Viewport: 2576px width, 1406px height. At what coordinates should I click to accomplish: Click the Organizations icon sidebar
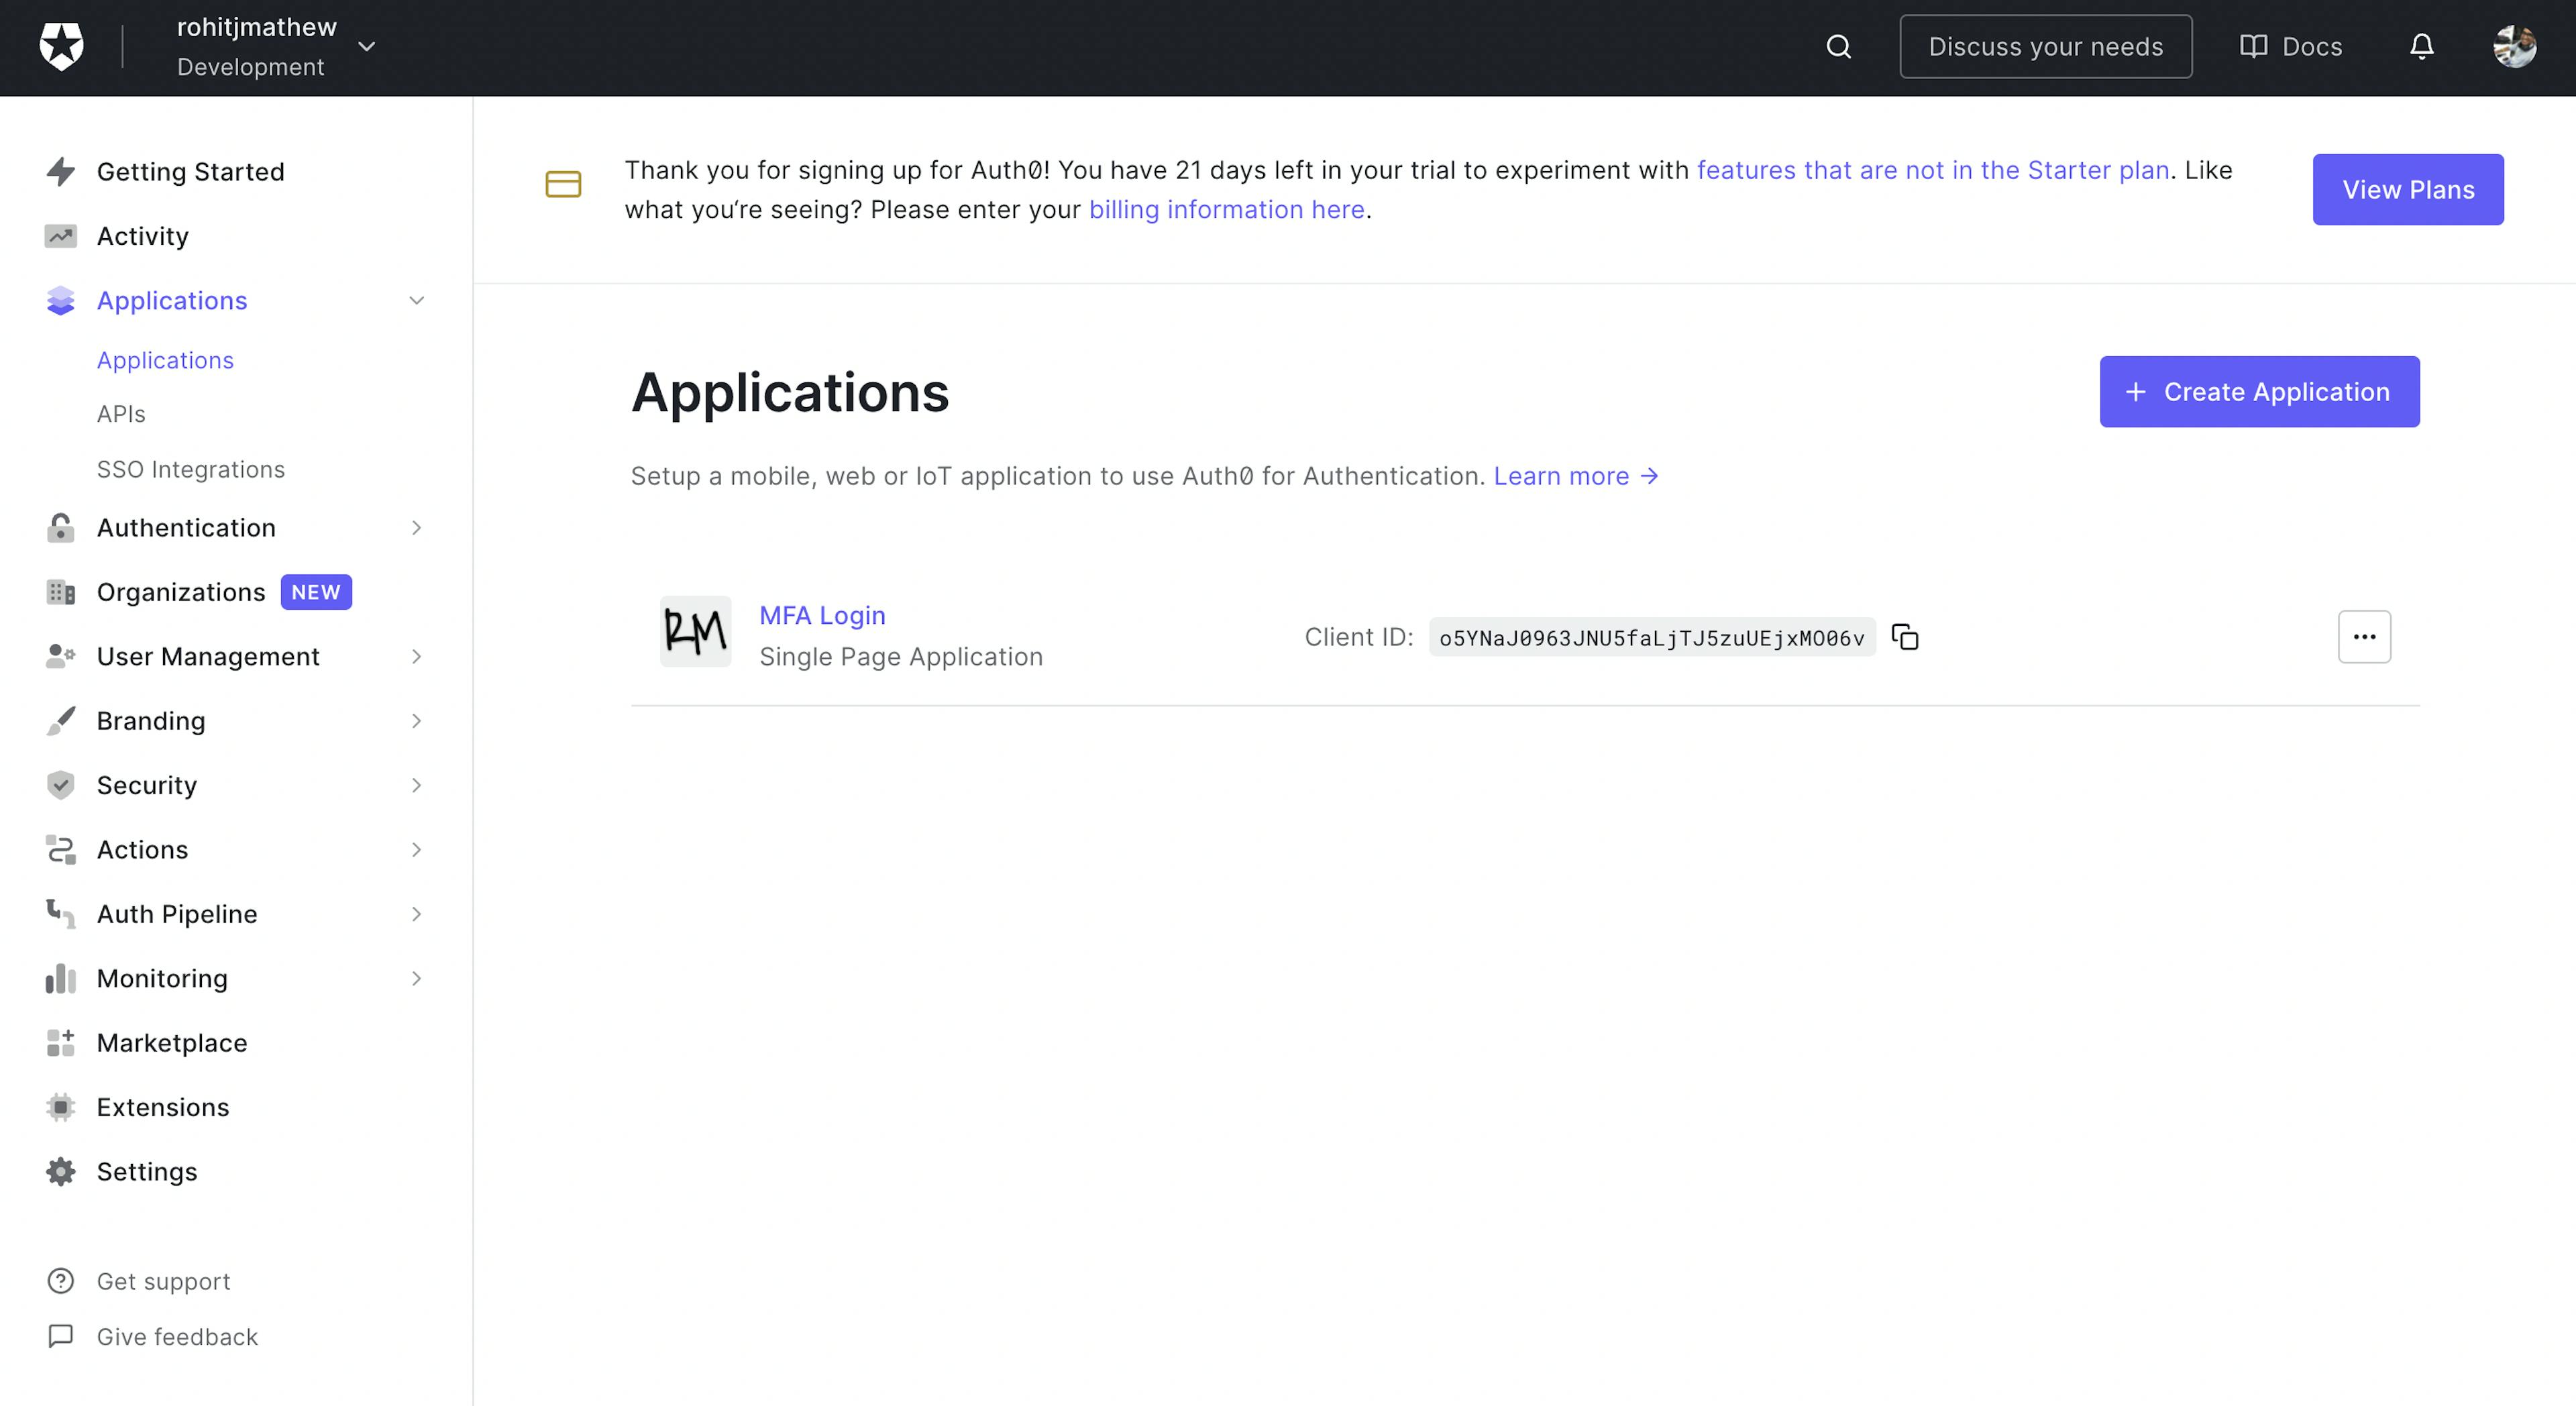[x=59, y=590]
